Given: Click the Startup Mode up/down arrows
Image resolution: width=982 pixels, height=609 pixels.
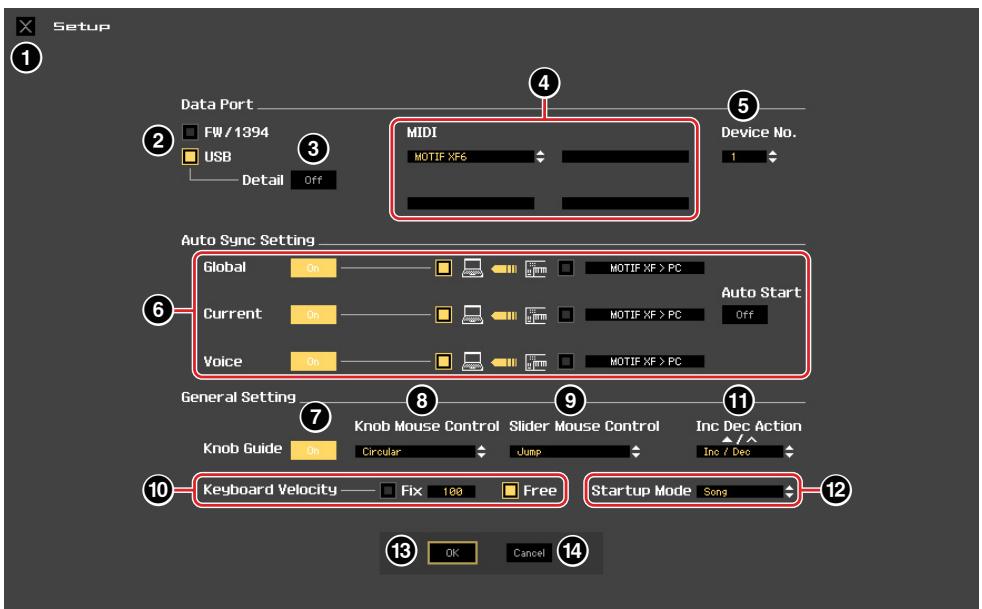Looking at the screenshot, I should (790, 492).
